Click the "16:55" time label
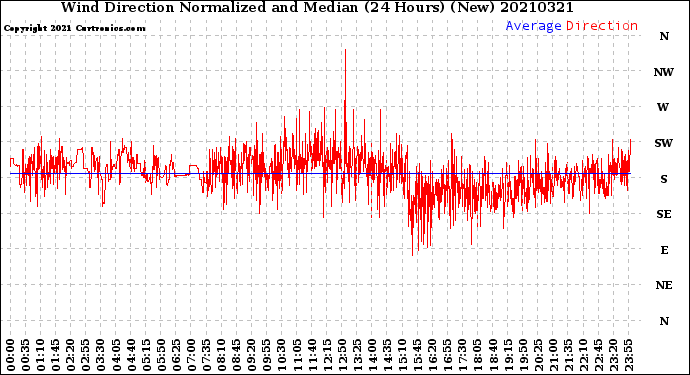The image size is (690, 375). click(449, 355)
